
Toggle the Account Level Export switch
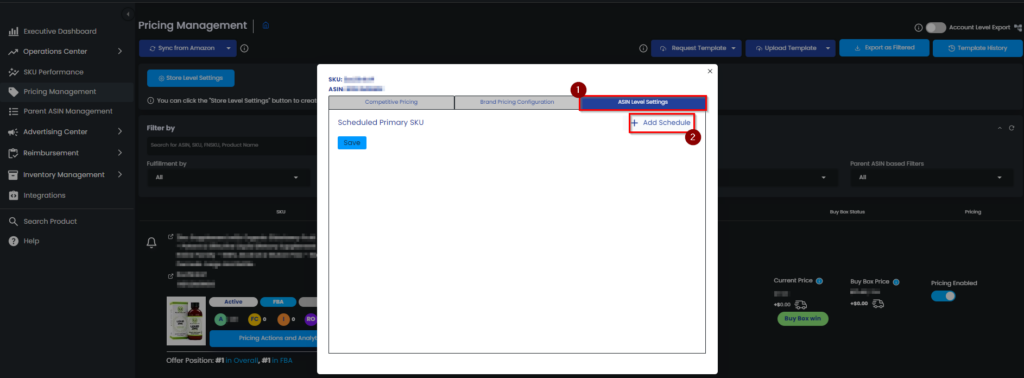[x=935, y=27]
